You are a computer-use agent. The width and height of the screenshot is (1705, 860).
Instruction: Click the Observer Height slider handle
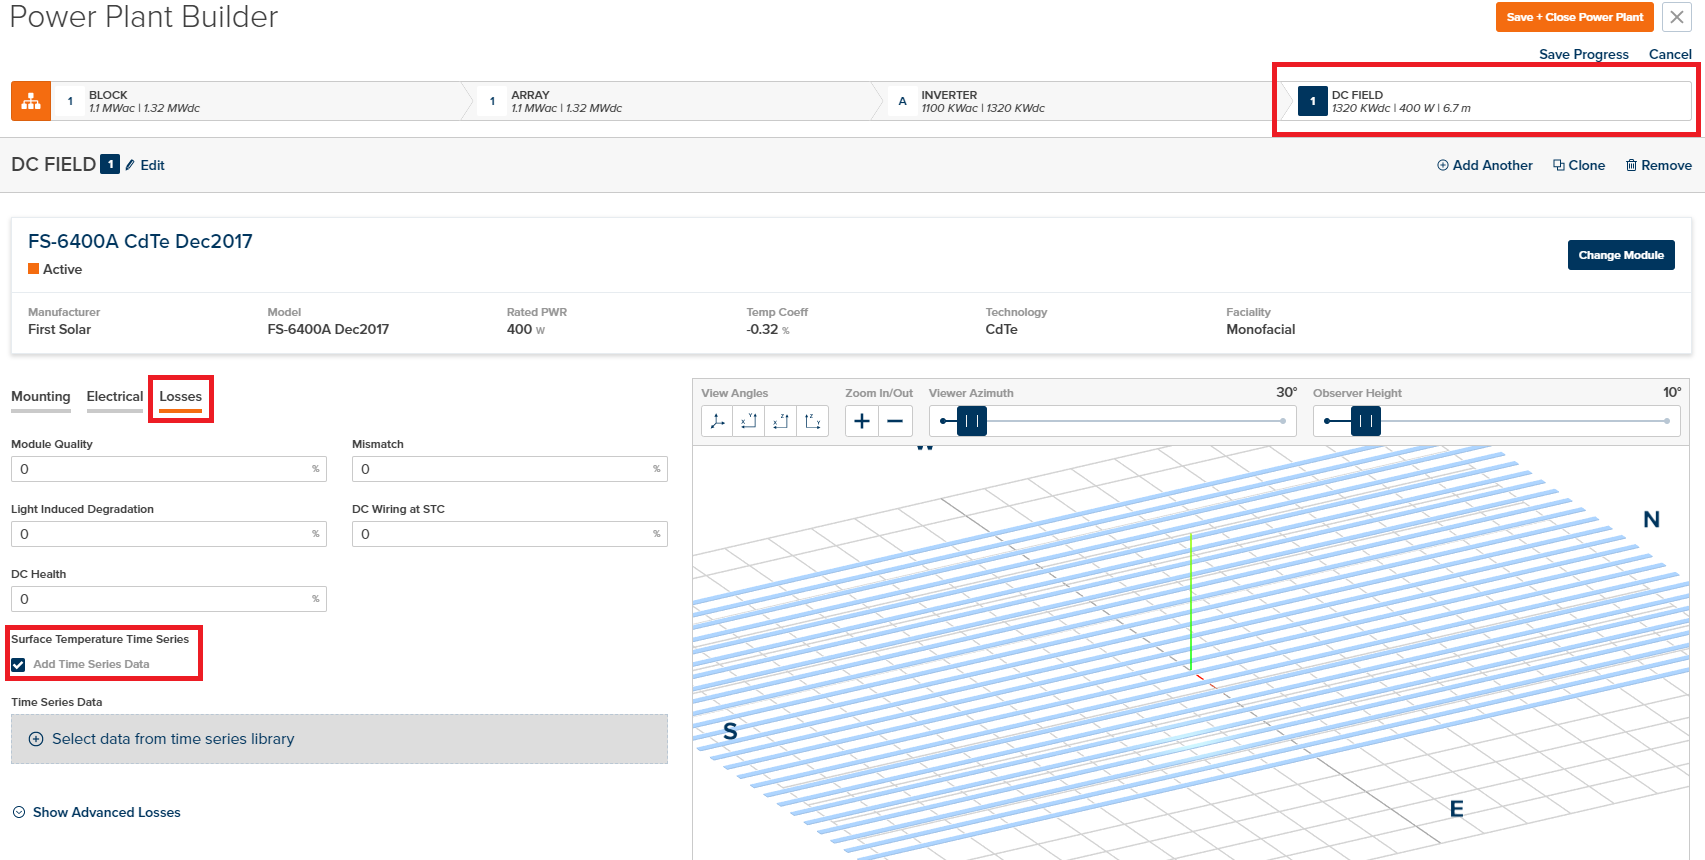1366,421
